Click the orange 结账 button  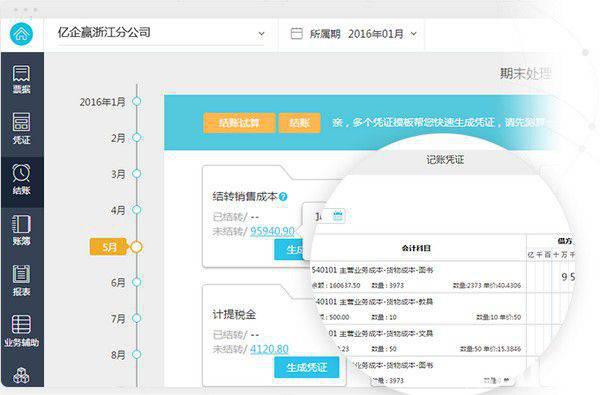(300, 123)
